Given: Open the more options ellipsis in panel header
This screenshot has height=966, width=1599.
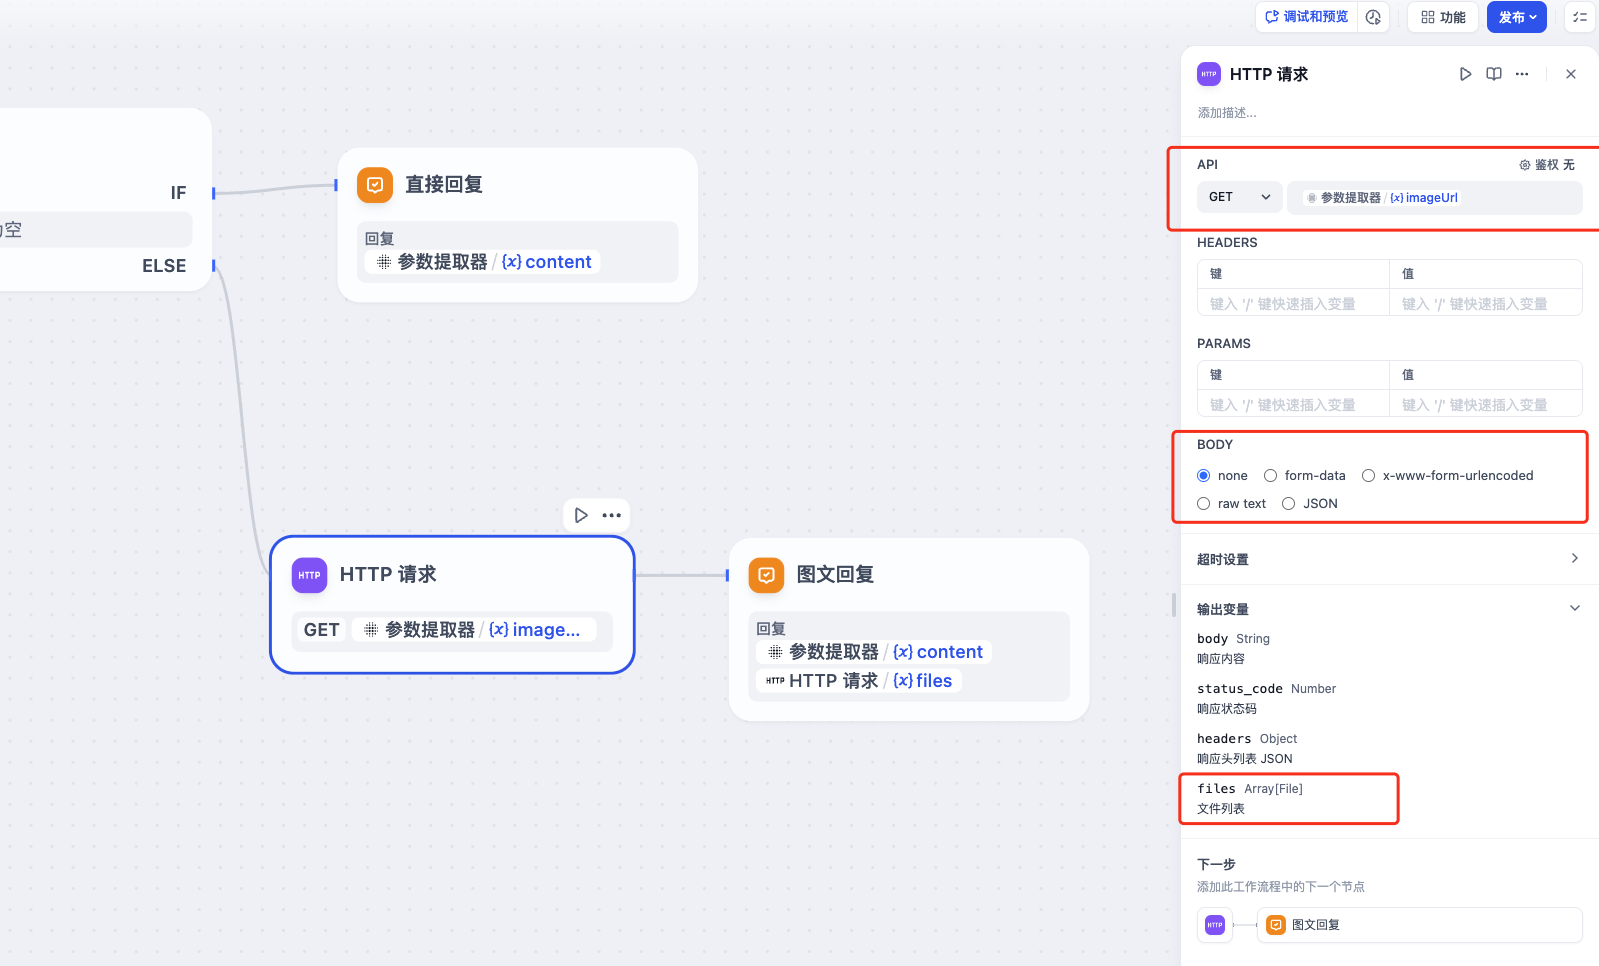Looking at the screenshot, I should 1522,74.
